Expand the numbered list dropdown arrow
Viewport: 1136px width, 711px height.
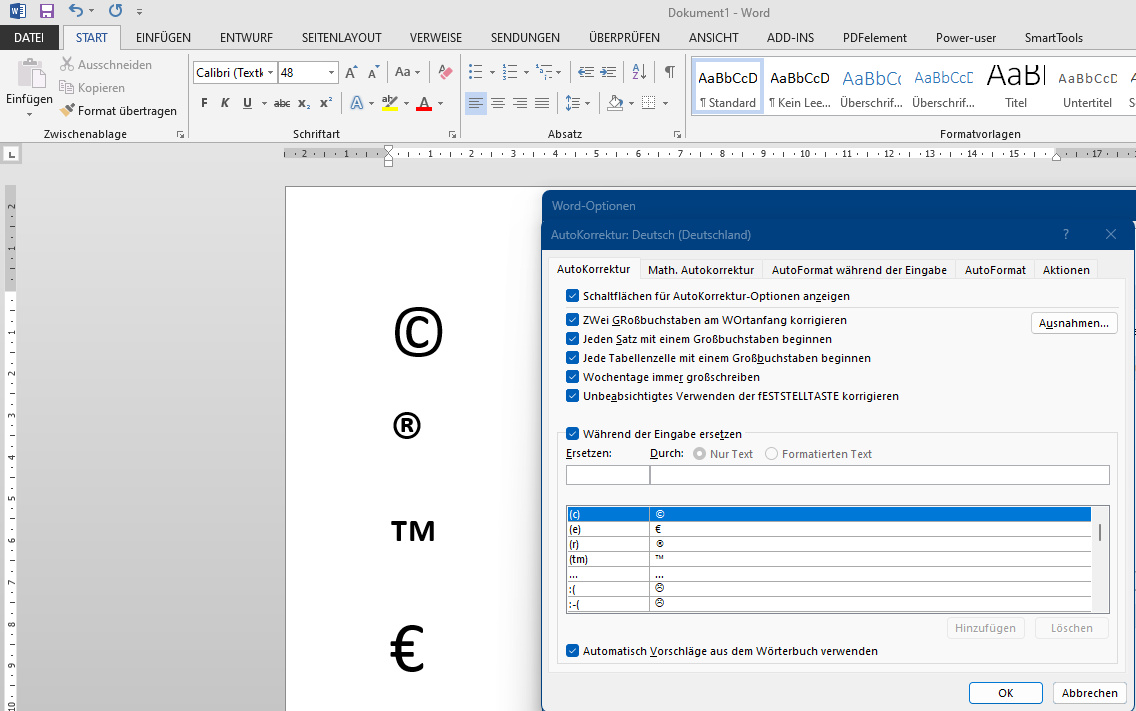(526, 72)
